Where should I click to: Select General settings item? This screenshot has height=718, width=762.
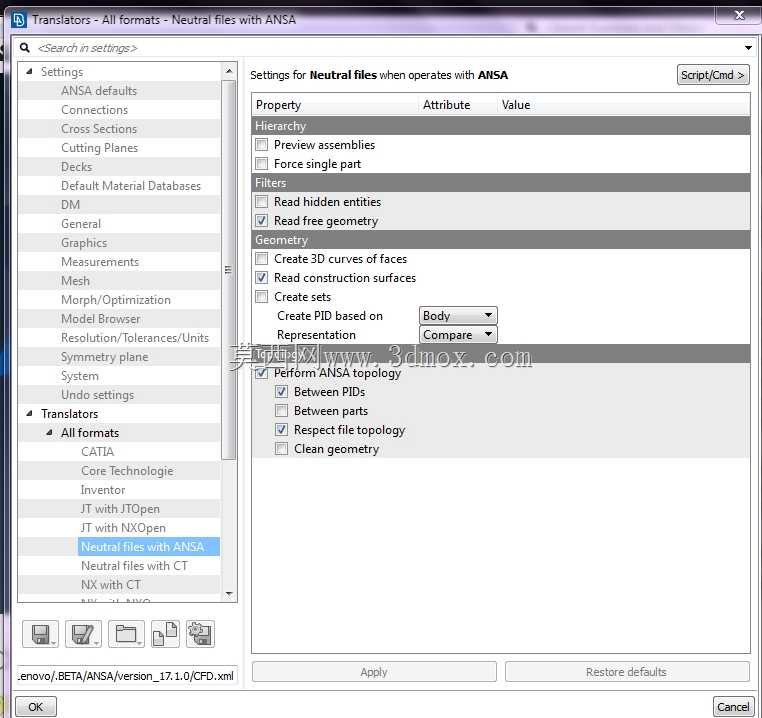[81, 224]
